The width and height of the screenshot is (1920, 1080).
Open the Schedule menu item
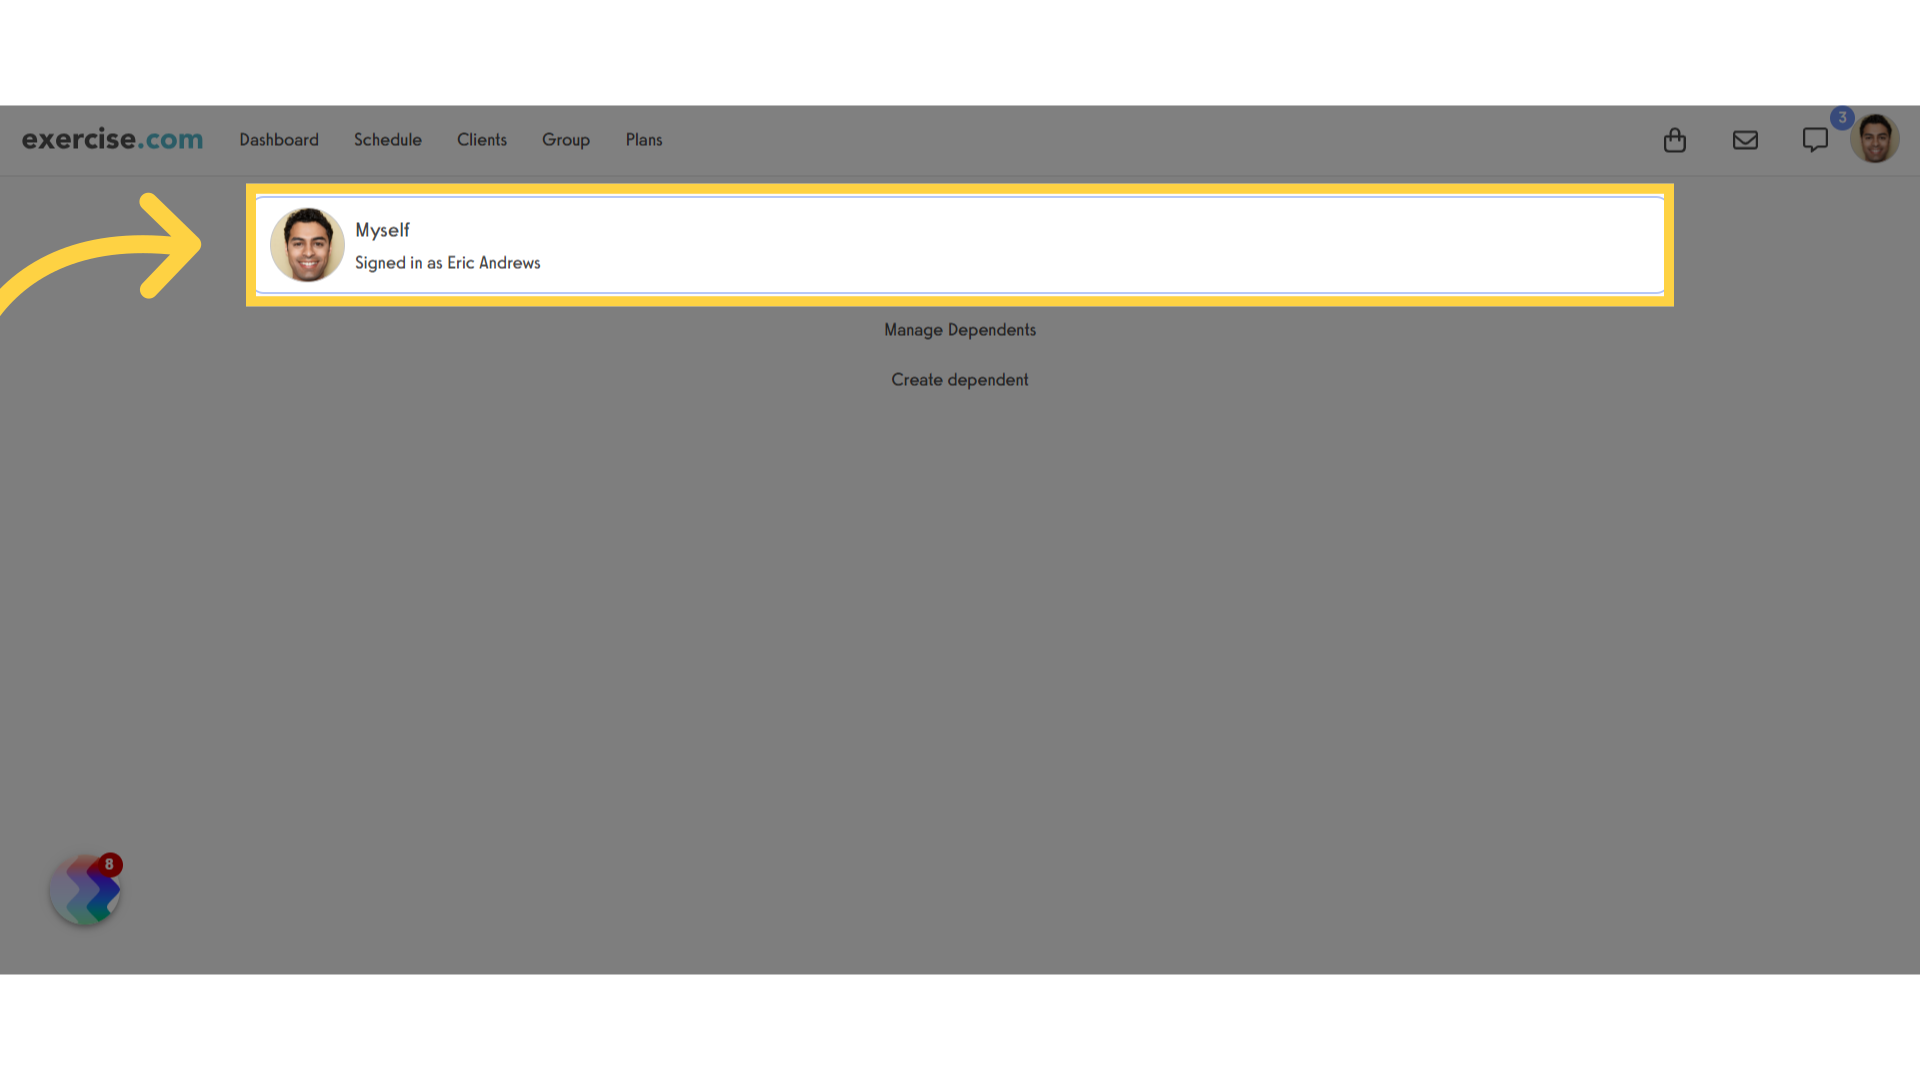click(388, 140)
